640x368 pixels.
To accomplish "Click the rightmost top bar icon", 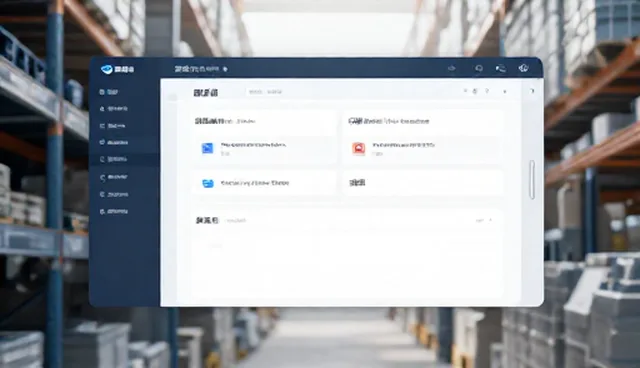I will tap(523, 68).
